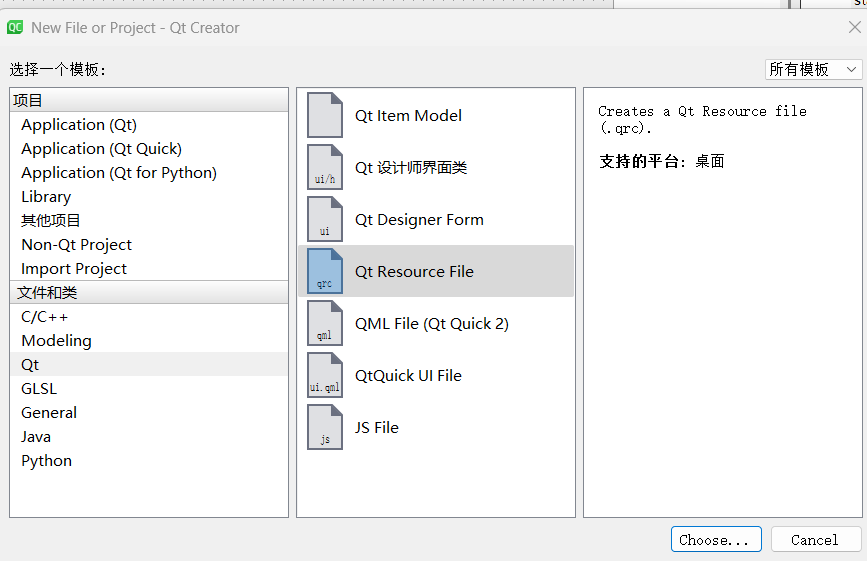867x561 pixels.
Task: Select the Library project category
Action: click(x=149, y=197)
